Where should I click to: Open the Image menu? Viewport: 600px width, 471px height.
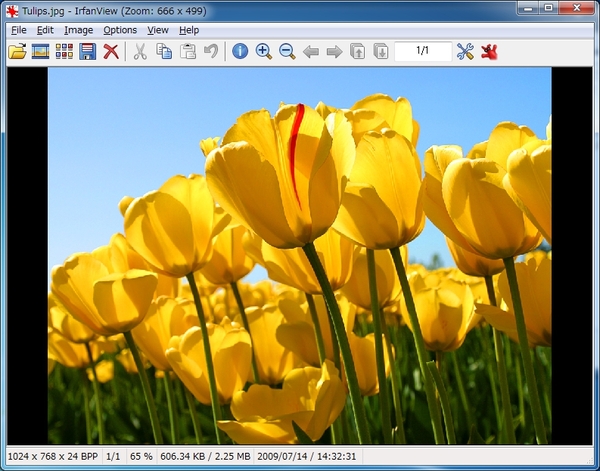(78, 30)
